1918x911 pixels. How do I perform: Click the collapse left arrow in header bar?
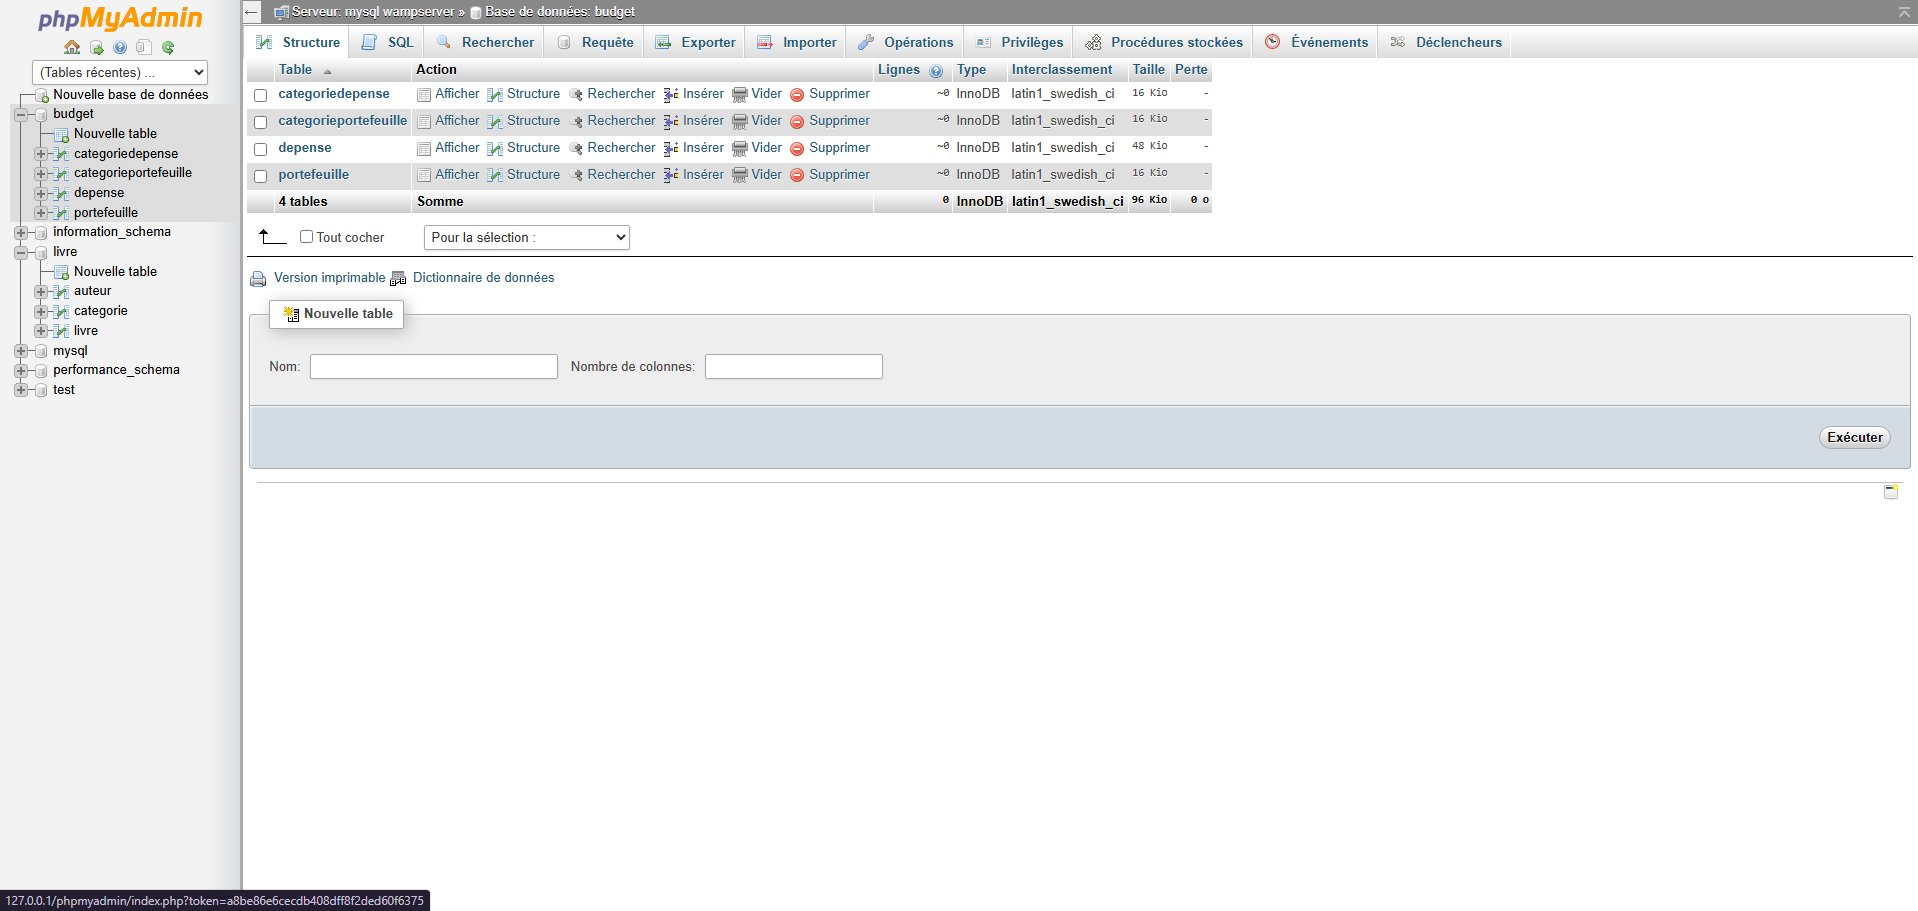pos(252,12)
